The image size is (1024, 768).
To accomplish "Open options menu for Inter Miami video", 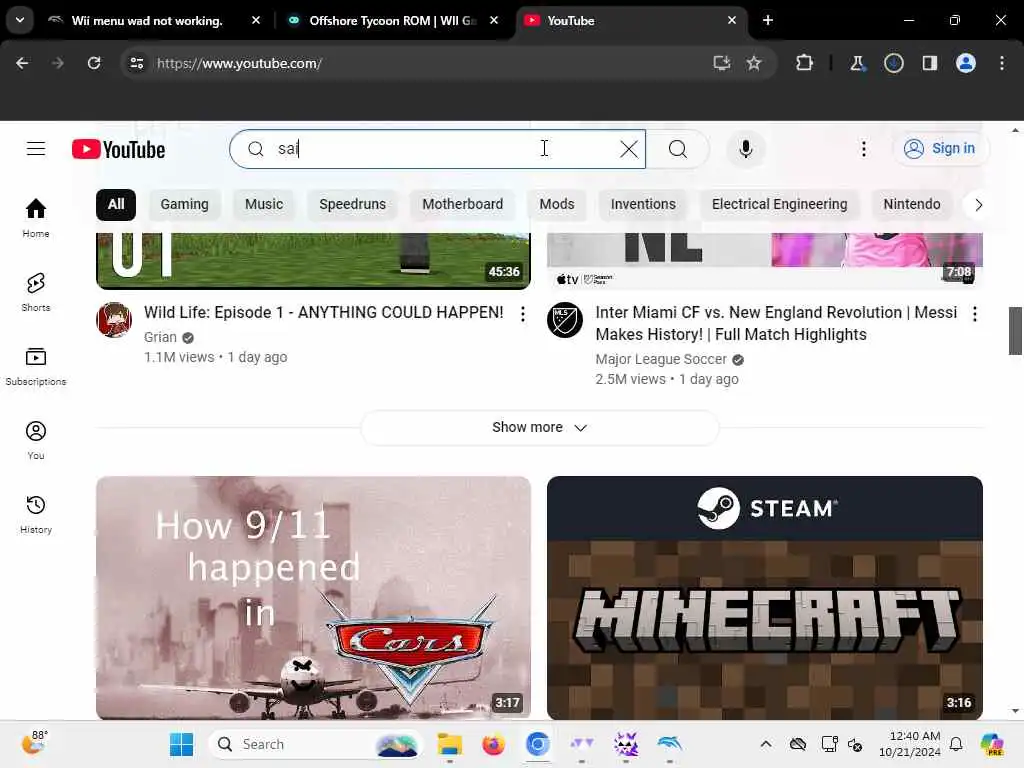I will (x=974, y=314).
